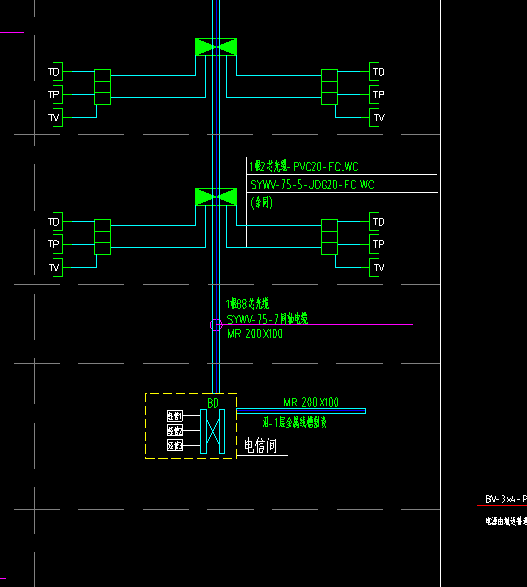The width and height of the screenshot is (527, 587).
Task: Select the lower floor green distribution box symbol
Action: pyautogui.click(x=216, y=197)
